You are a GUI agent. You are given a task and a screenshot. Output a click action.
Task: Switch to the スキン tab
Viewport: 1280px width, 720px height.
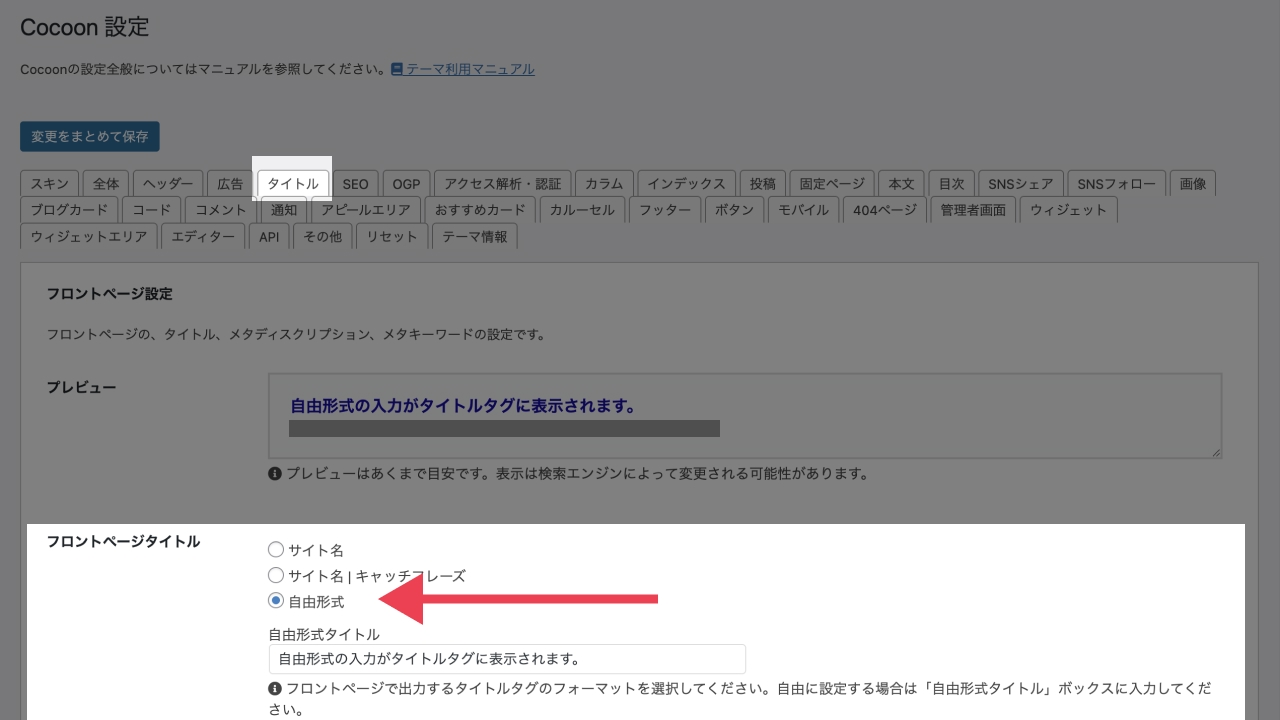point(49,184)
